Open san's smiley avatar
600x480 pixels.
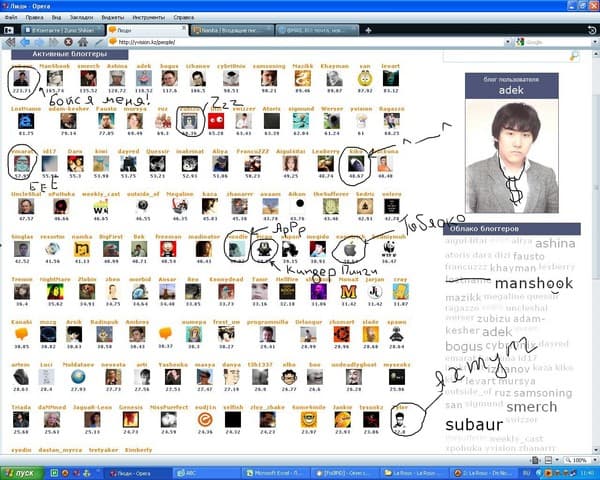click(x=365, y=78)
